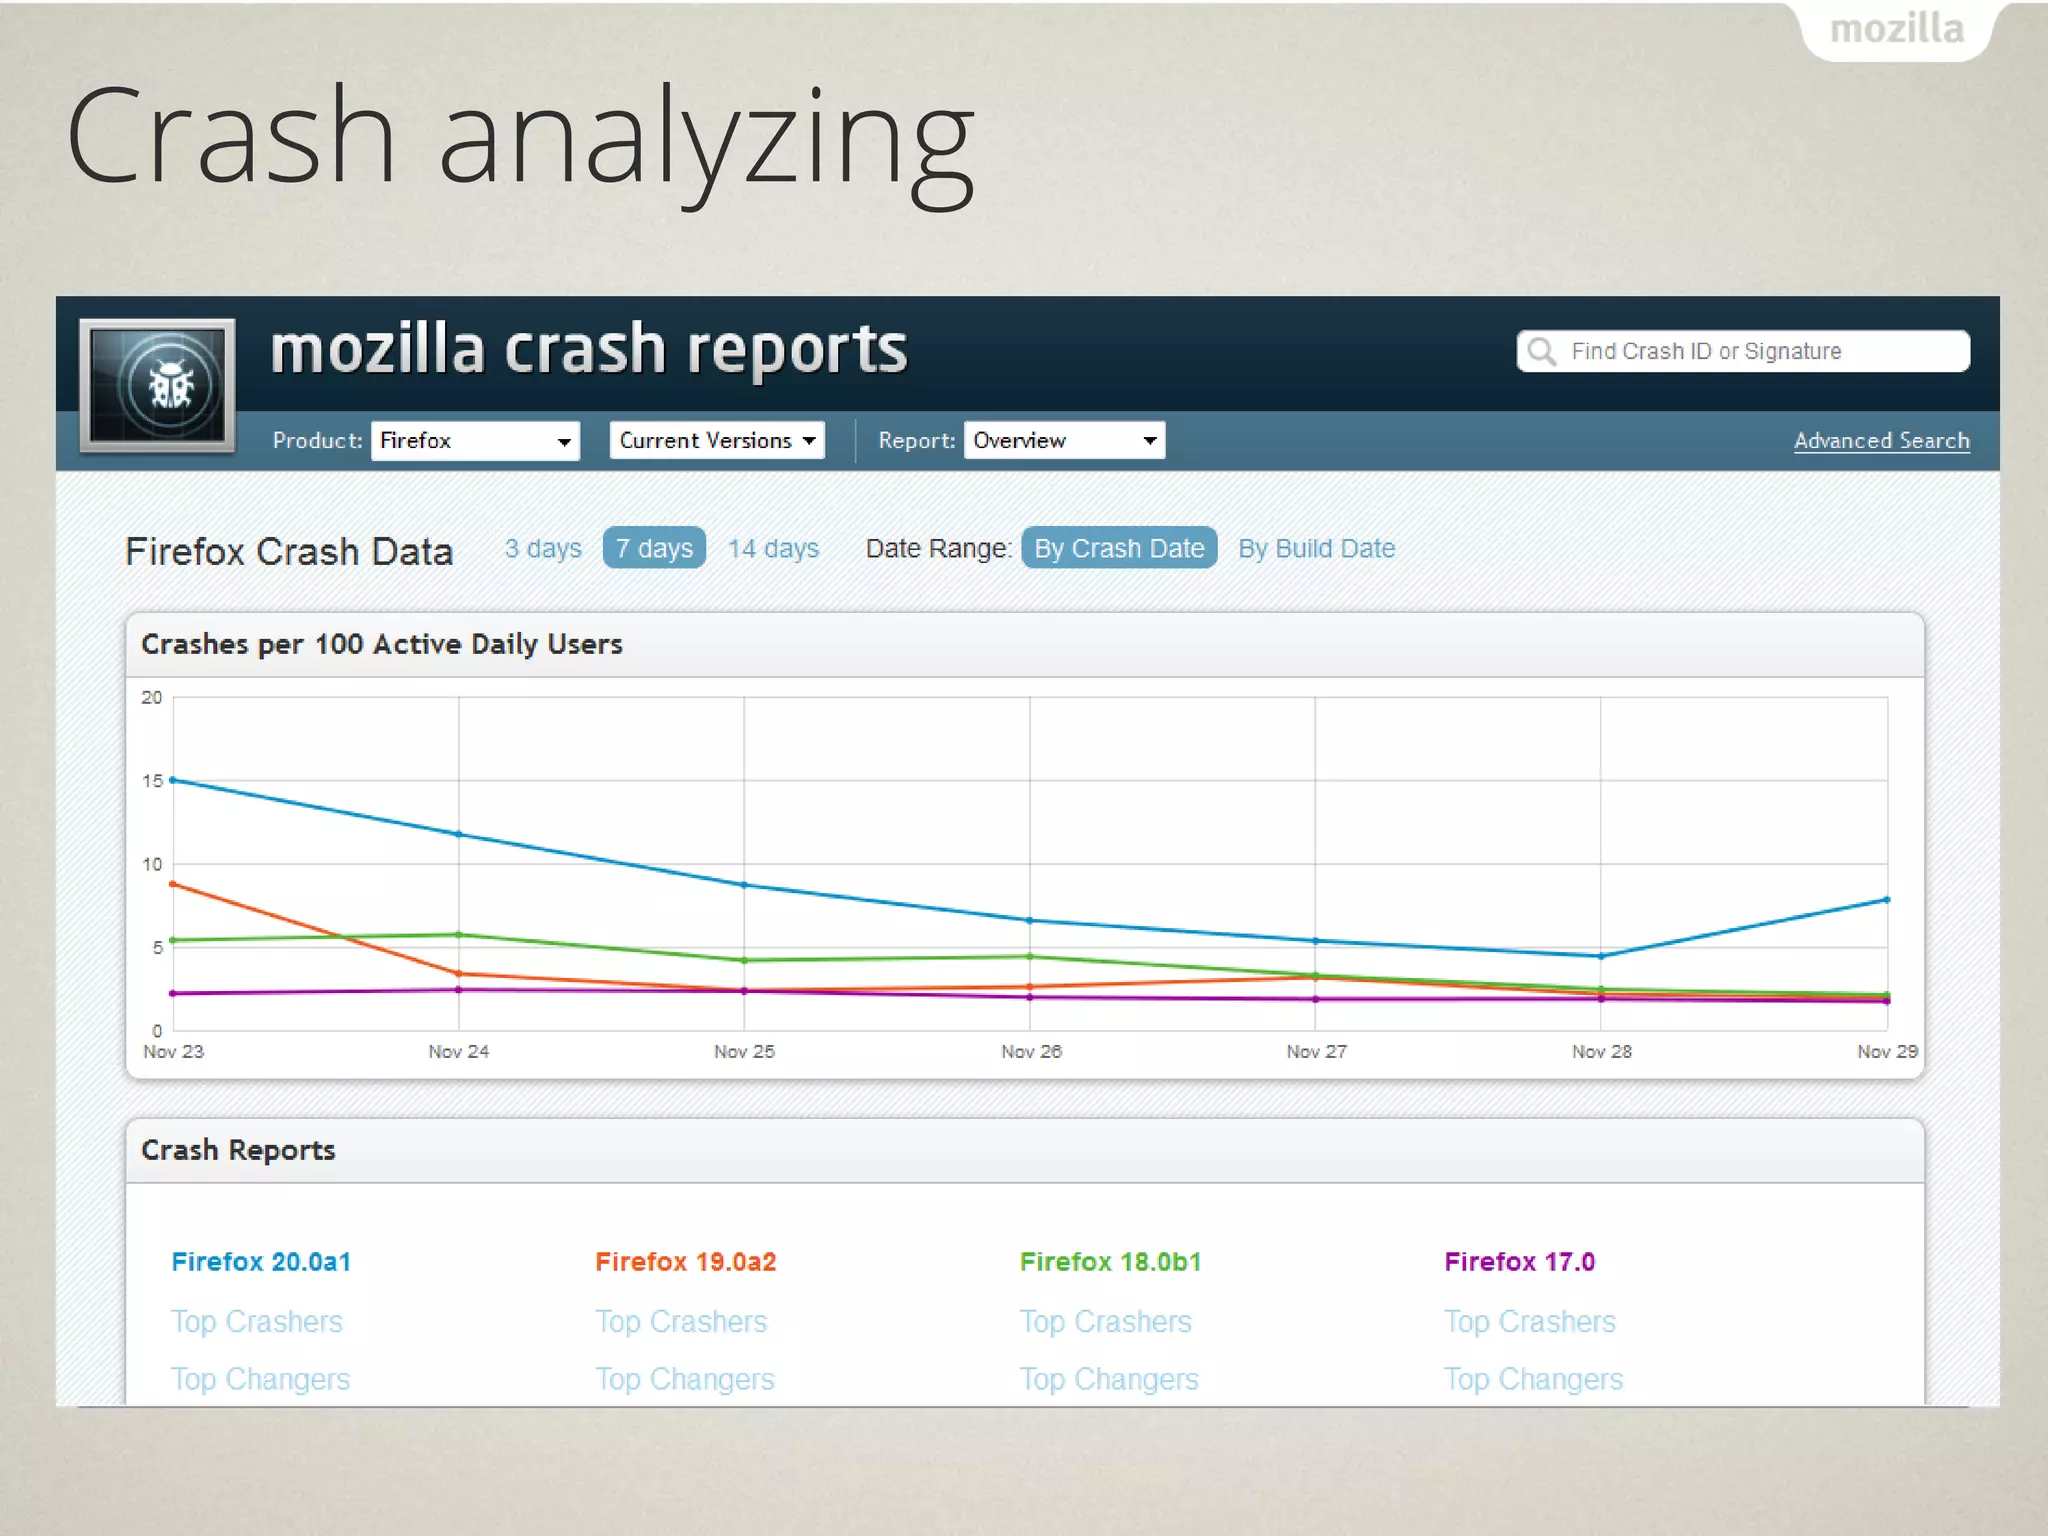The height and width of the screenshot is (1536, 2048).
Task: Switch to By Build Date
Action: (x=1316, y=548)
